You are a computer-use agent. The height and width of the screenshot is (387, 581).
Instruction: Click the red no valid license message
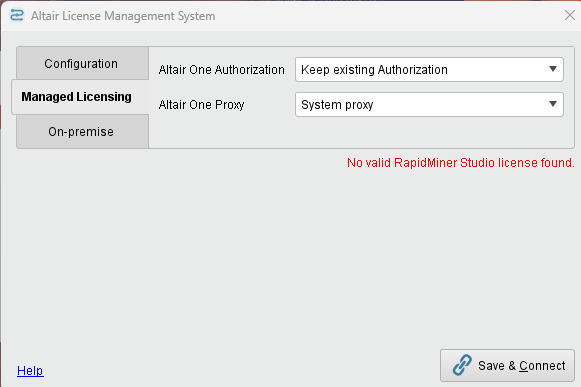click(x=461, y=163)
